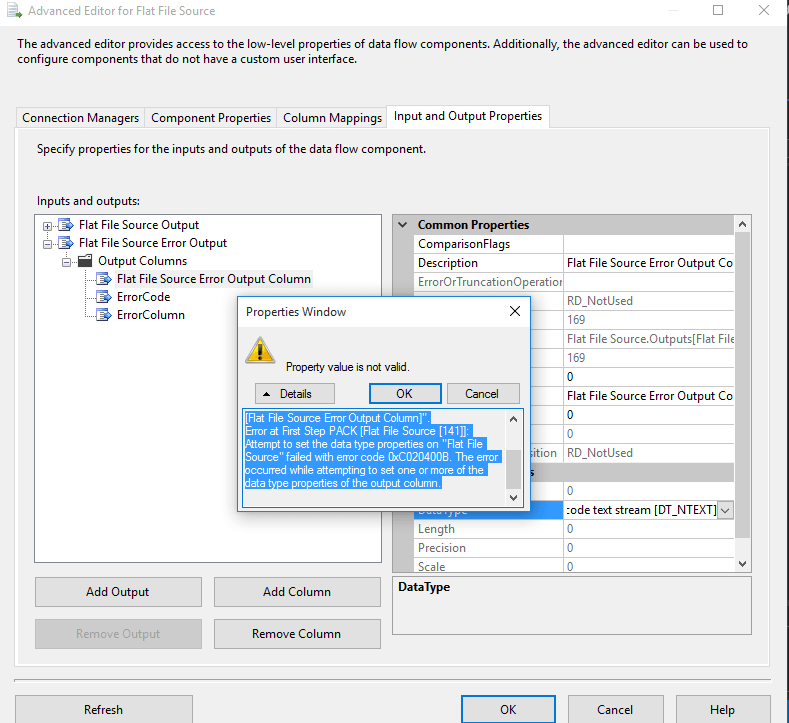789x723 pixels.
Task: Click the warning triangle icon in Properties Window
Action: point(261,350)
